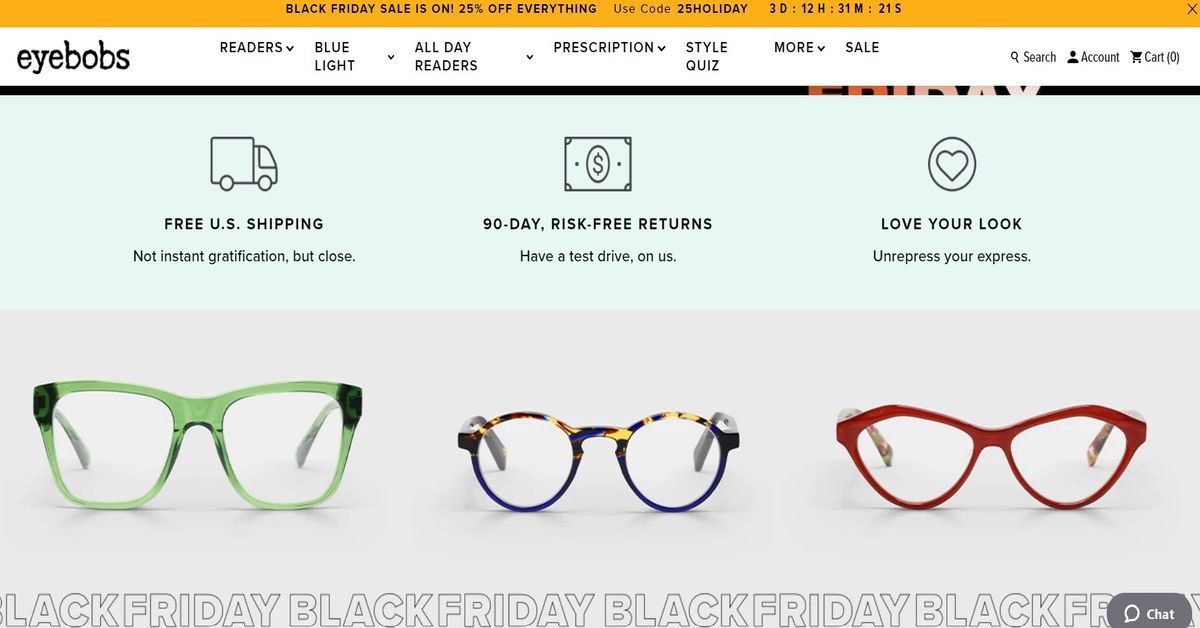This screenshot has width=1200, height=628.
Task: Click the dollar bill returns icon
Action: (x=598, y=164)
